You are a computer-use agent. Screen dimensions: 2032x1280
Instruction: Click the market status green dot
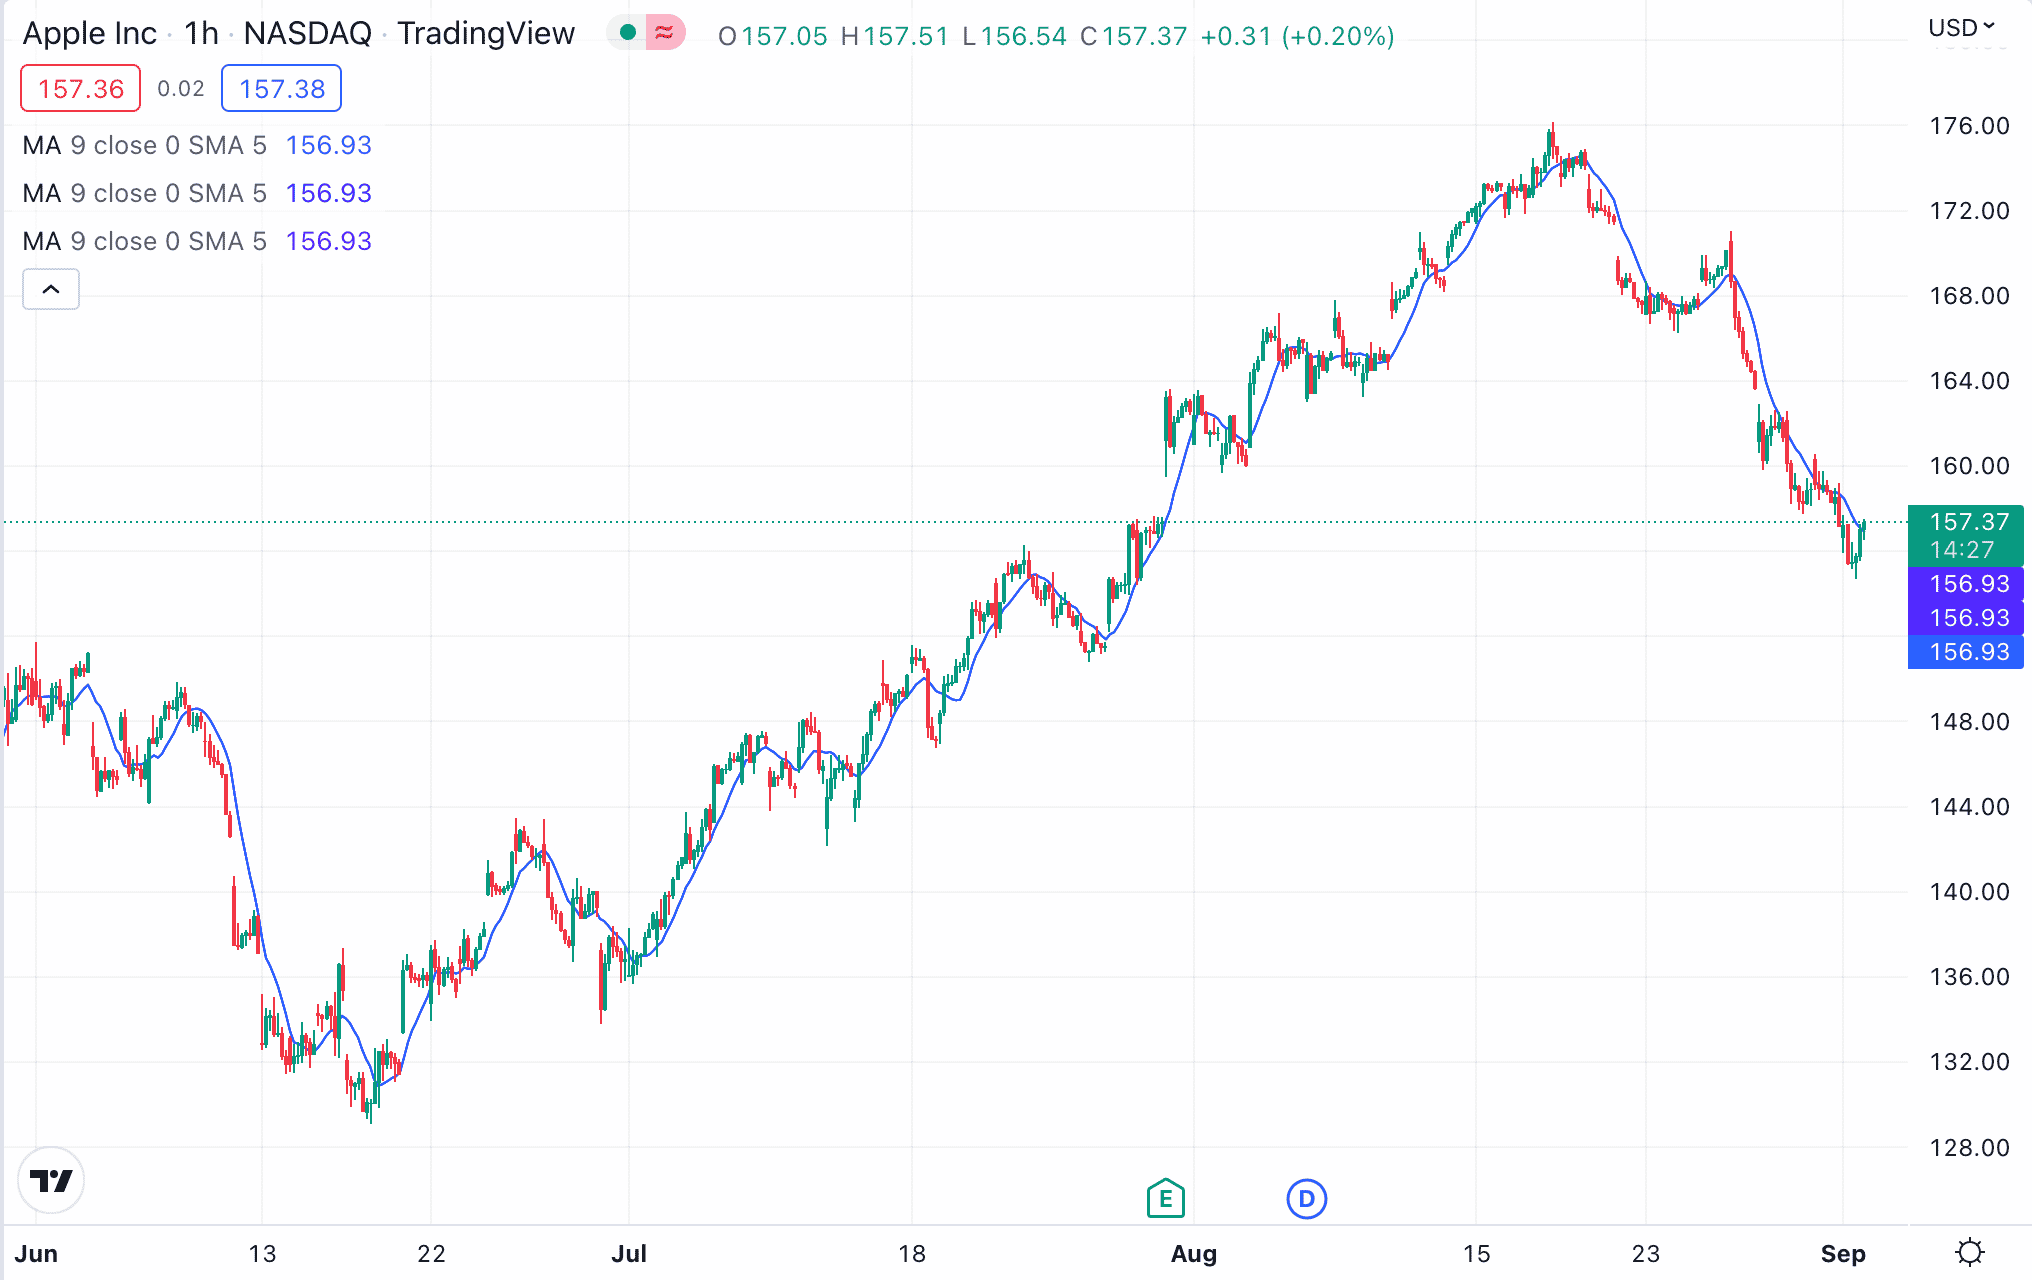click(x=628, y=33)
